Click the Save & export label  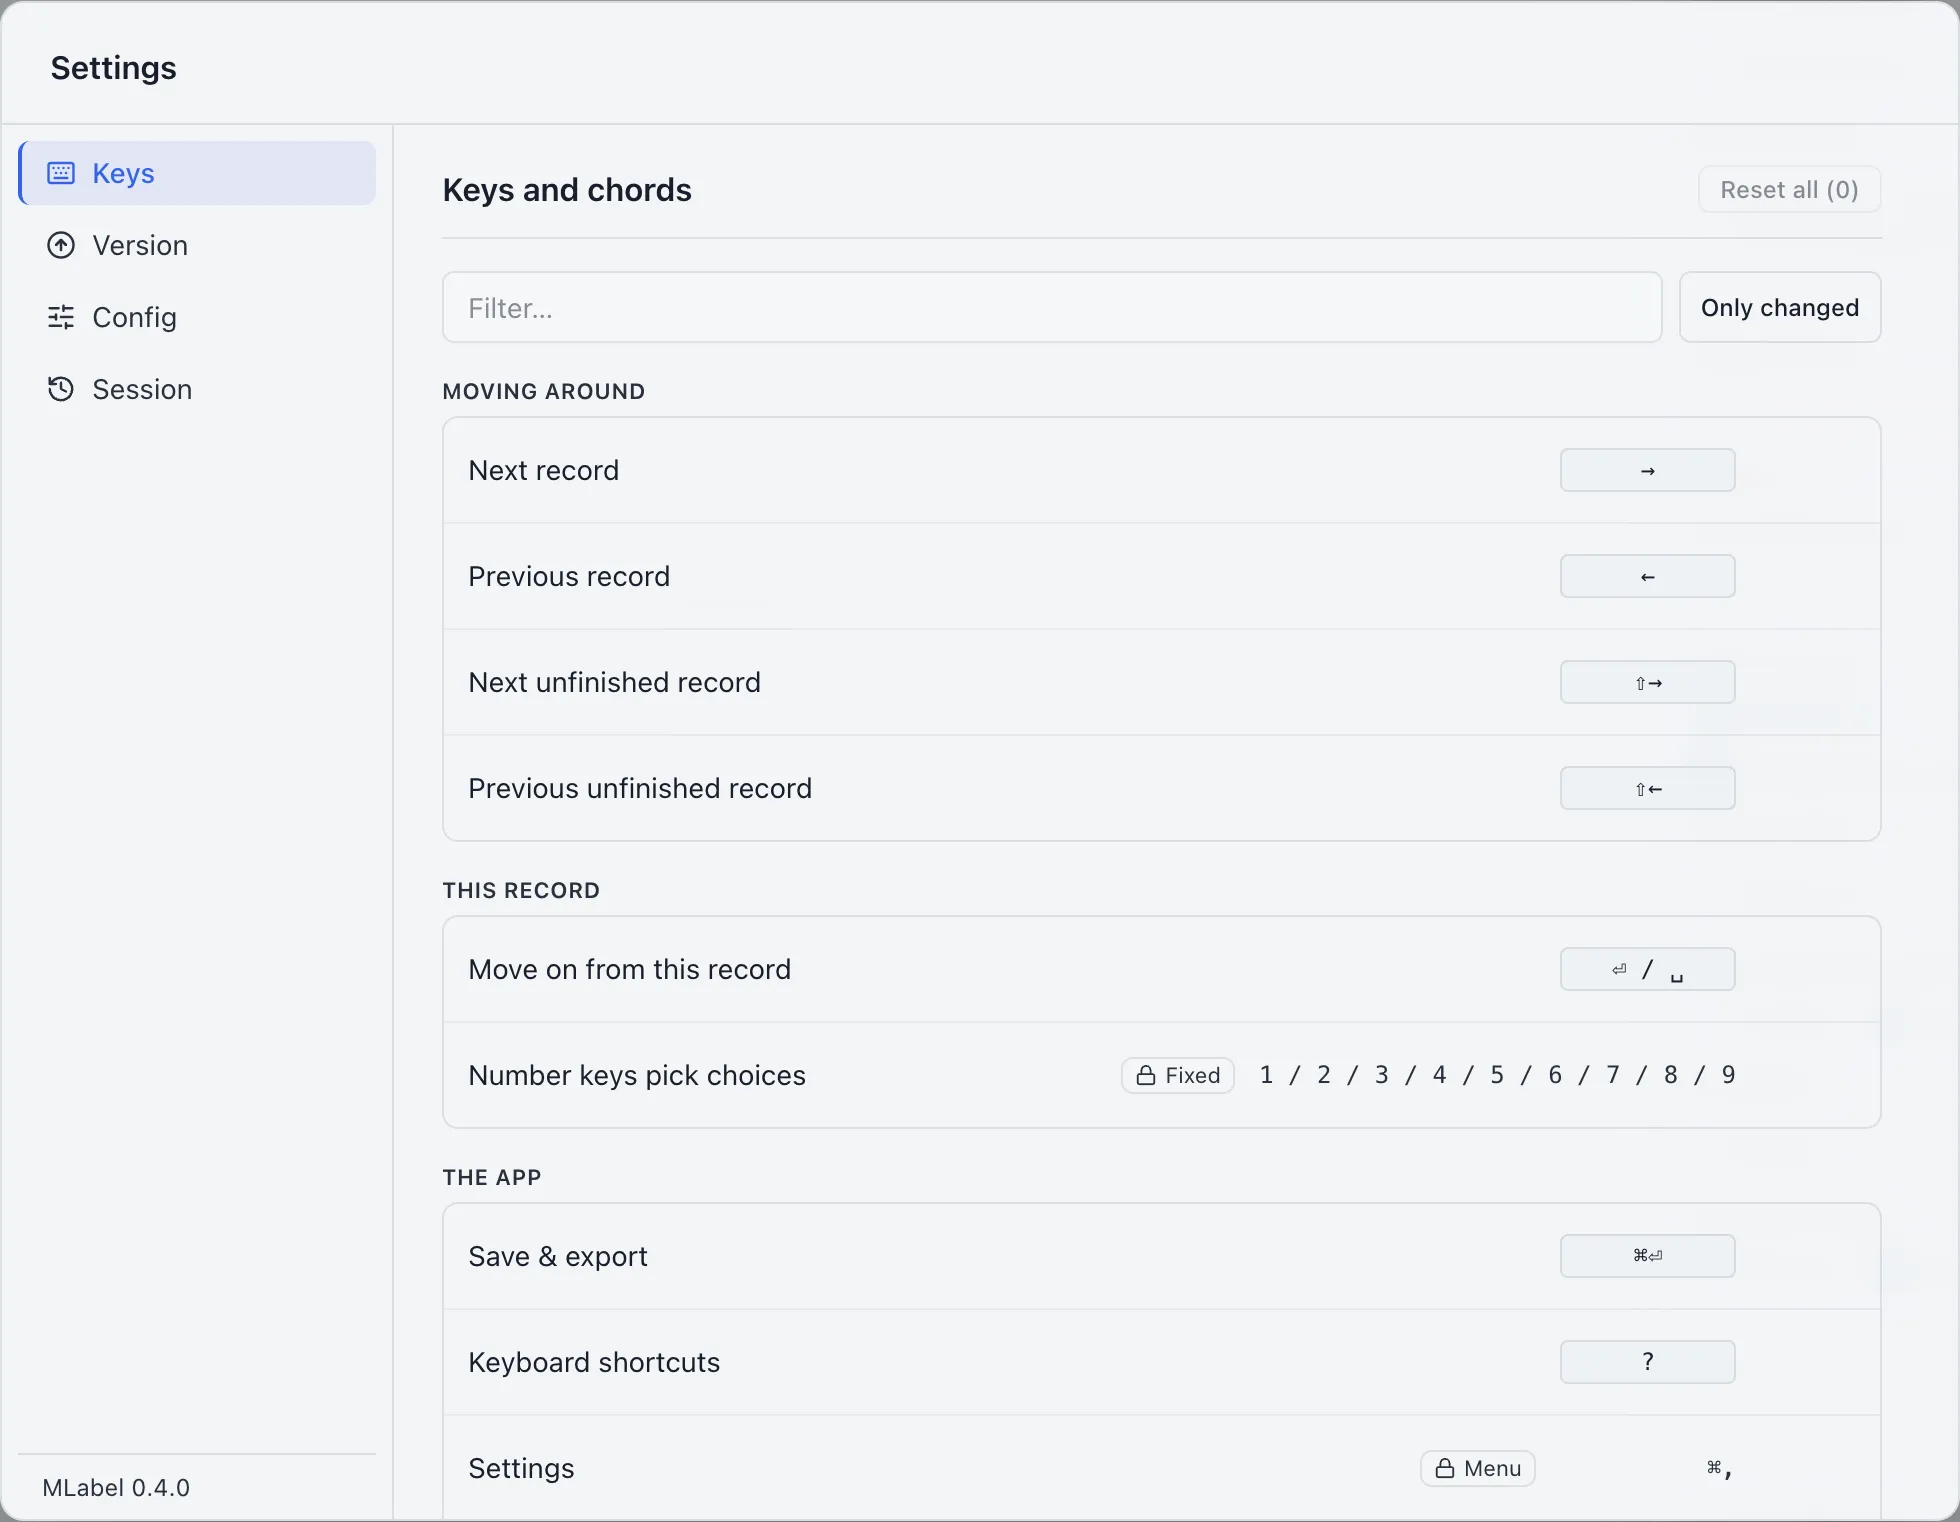(x=558, y=1256)
